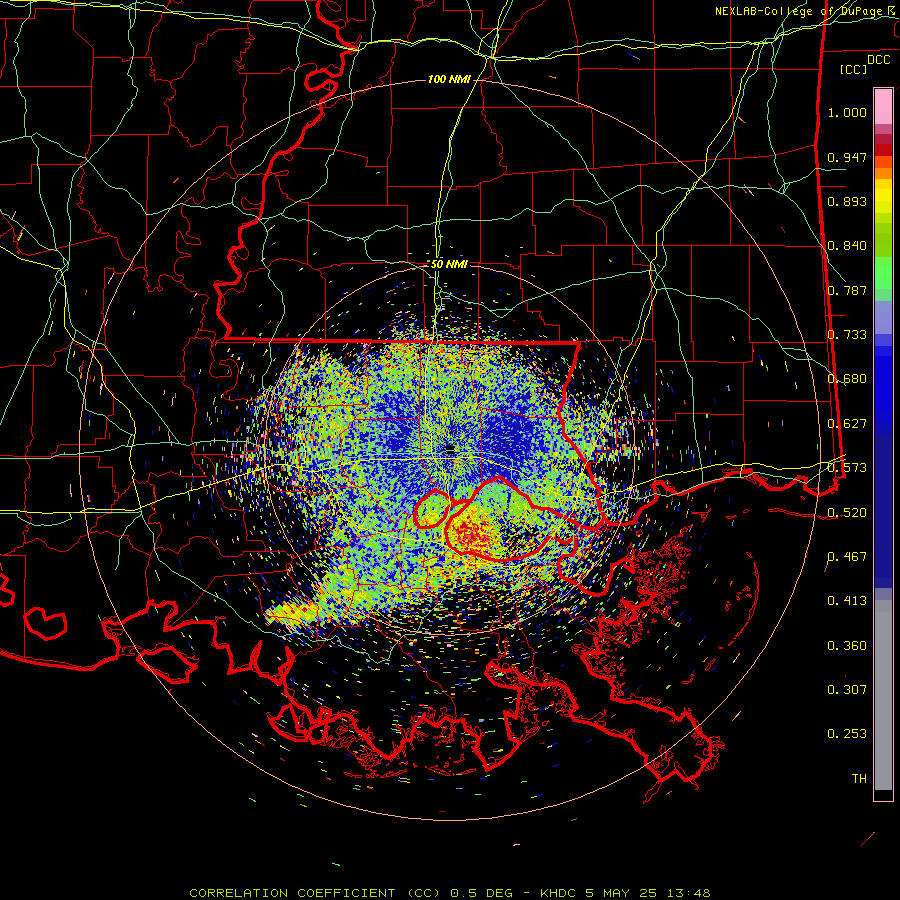
Task: Pick the gray segment of the color bar
Action: click(x=883, y=695)
